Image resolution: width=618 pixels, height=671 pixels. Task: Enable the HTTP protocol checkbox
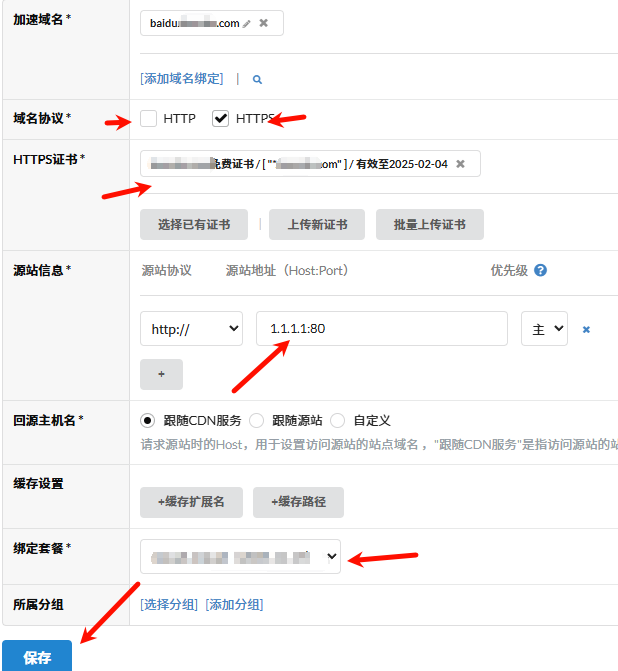149,119
